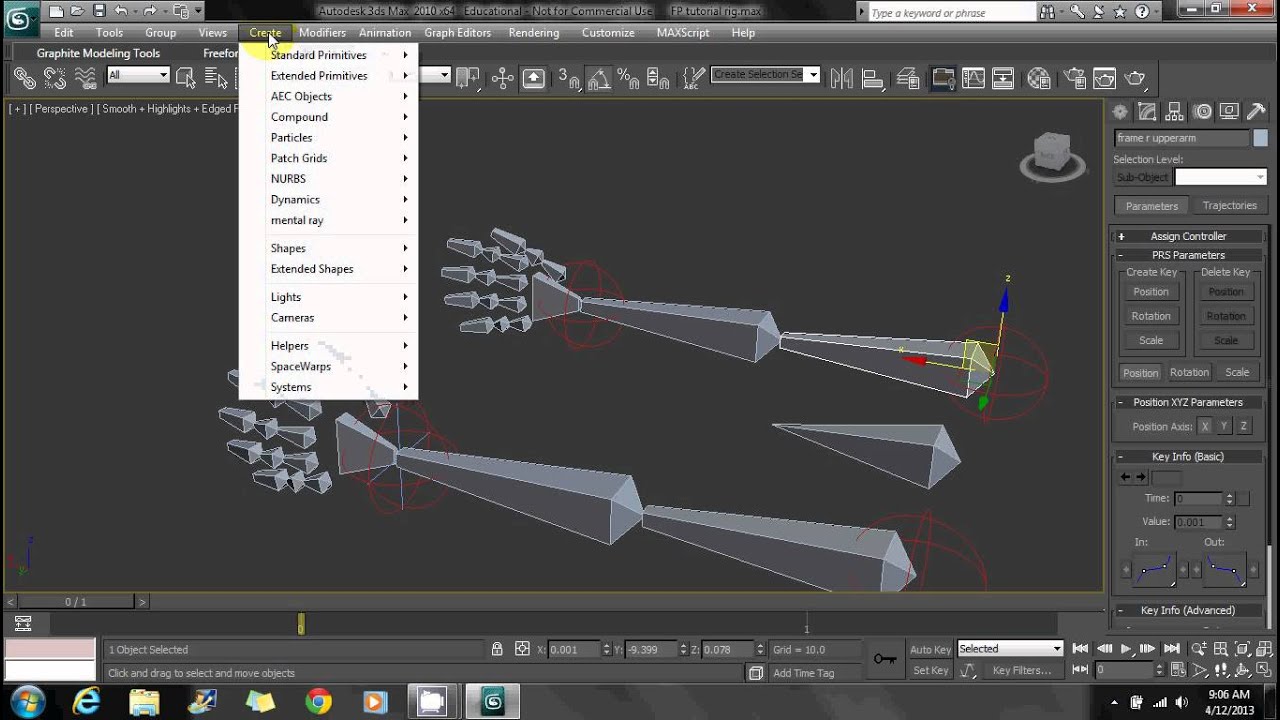Click Create Key Scale button
The height and width of the screenshot is (720, 1280).
click(x=1150, y=340)
